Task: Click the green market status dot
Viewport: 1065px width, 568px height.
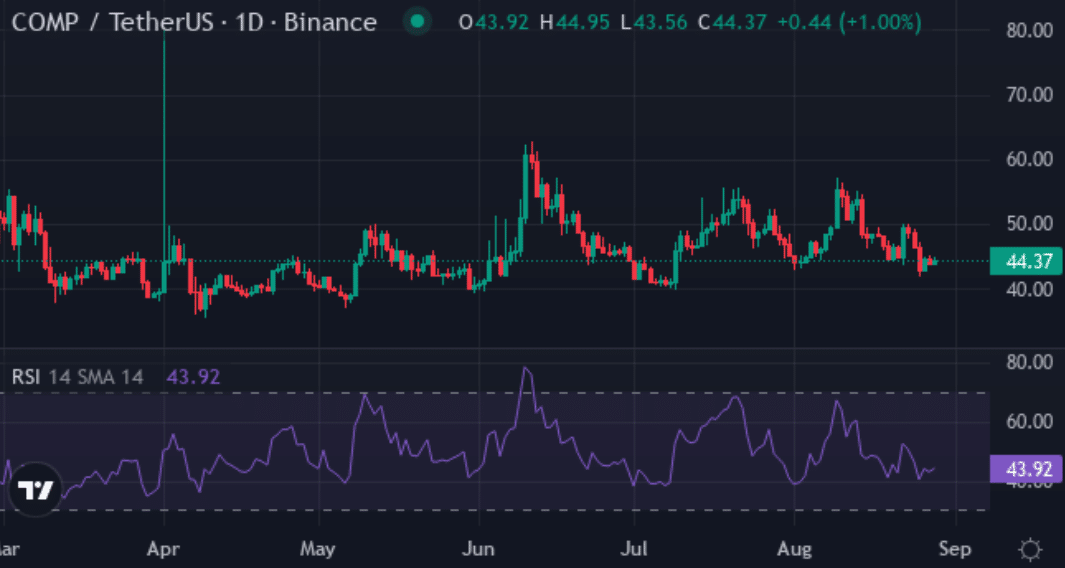Action: coord(417,22)
